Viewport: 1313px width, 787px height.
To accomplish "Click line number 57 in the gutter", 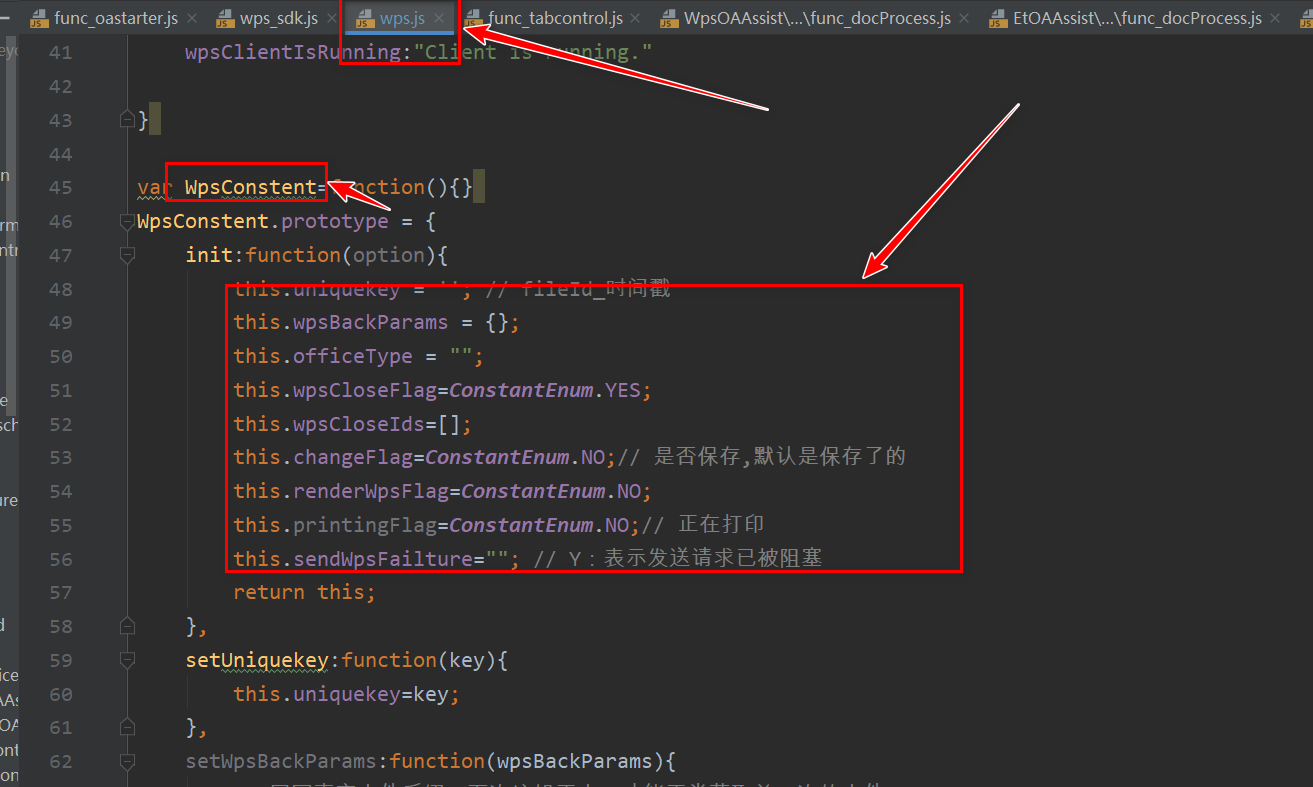I will click(x=60, y=592).
